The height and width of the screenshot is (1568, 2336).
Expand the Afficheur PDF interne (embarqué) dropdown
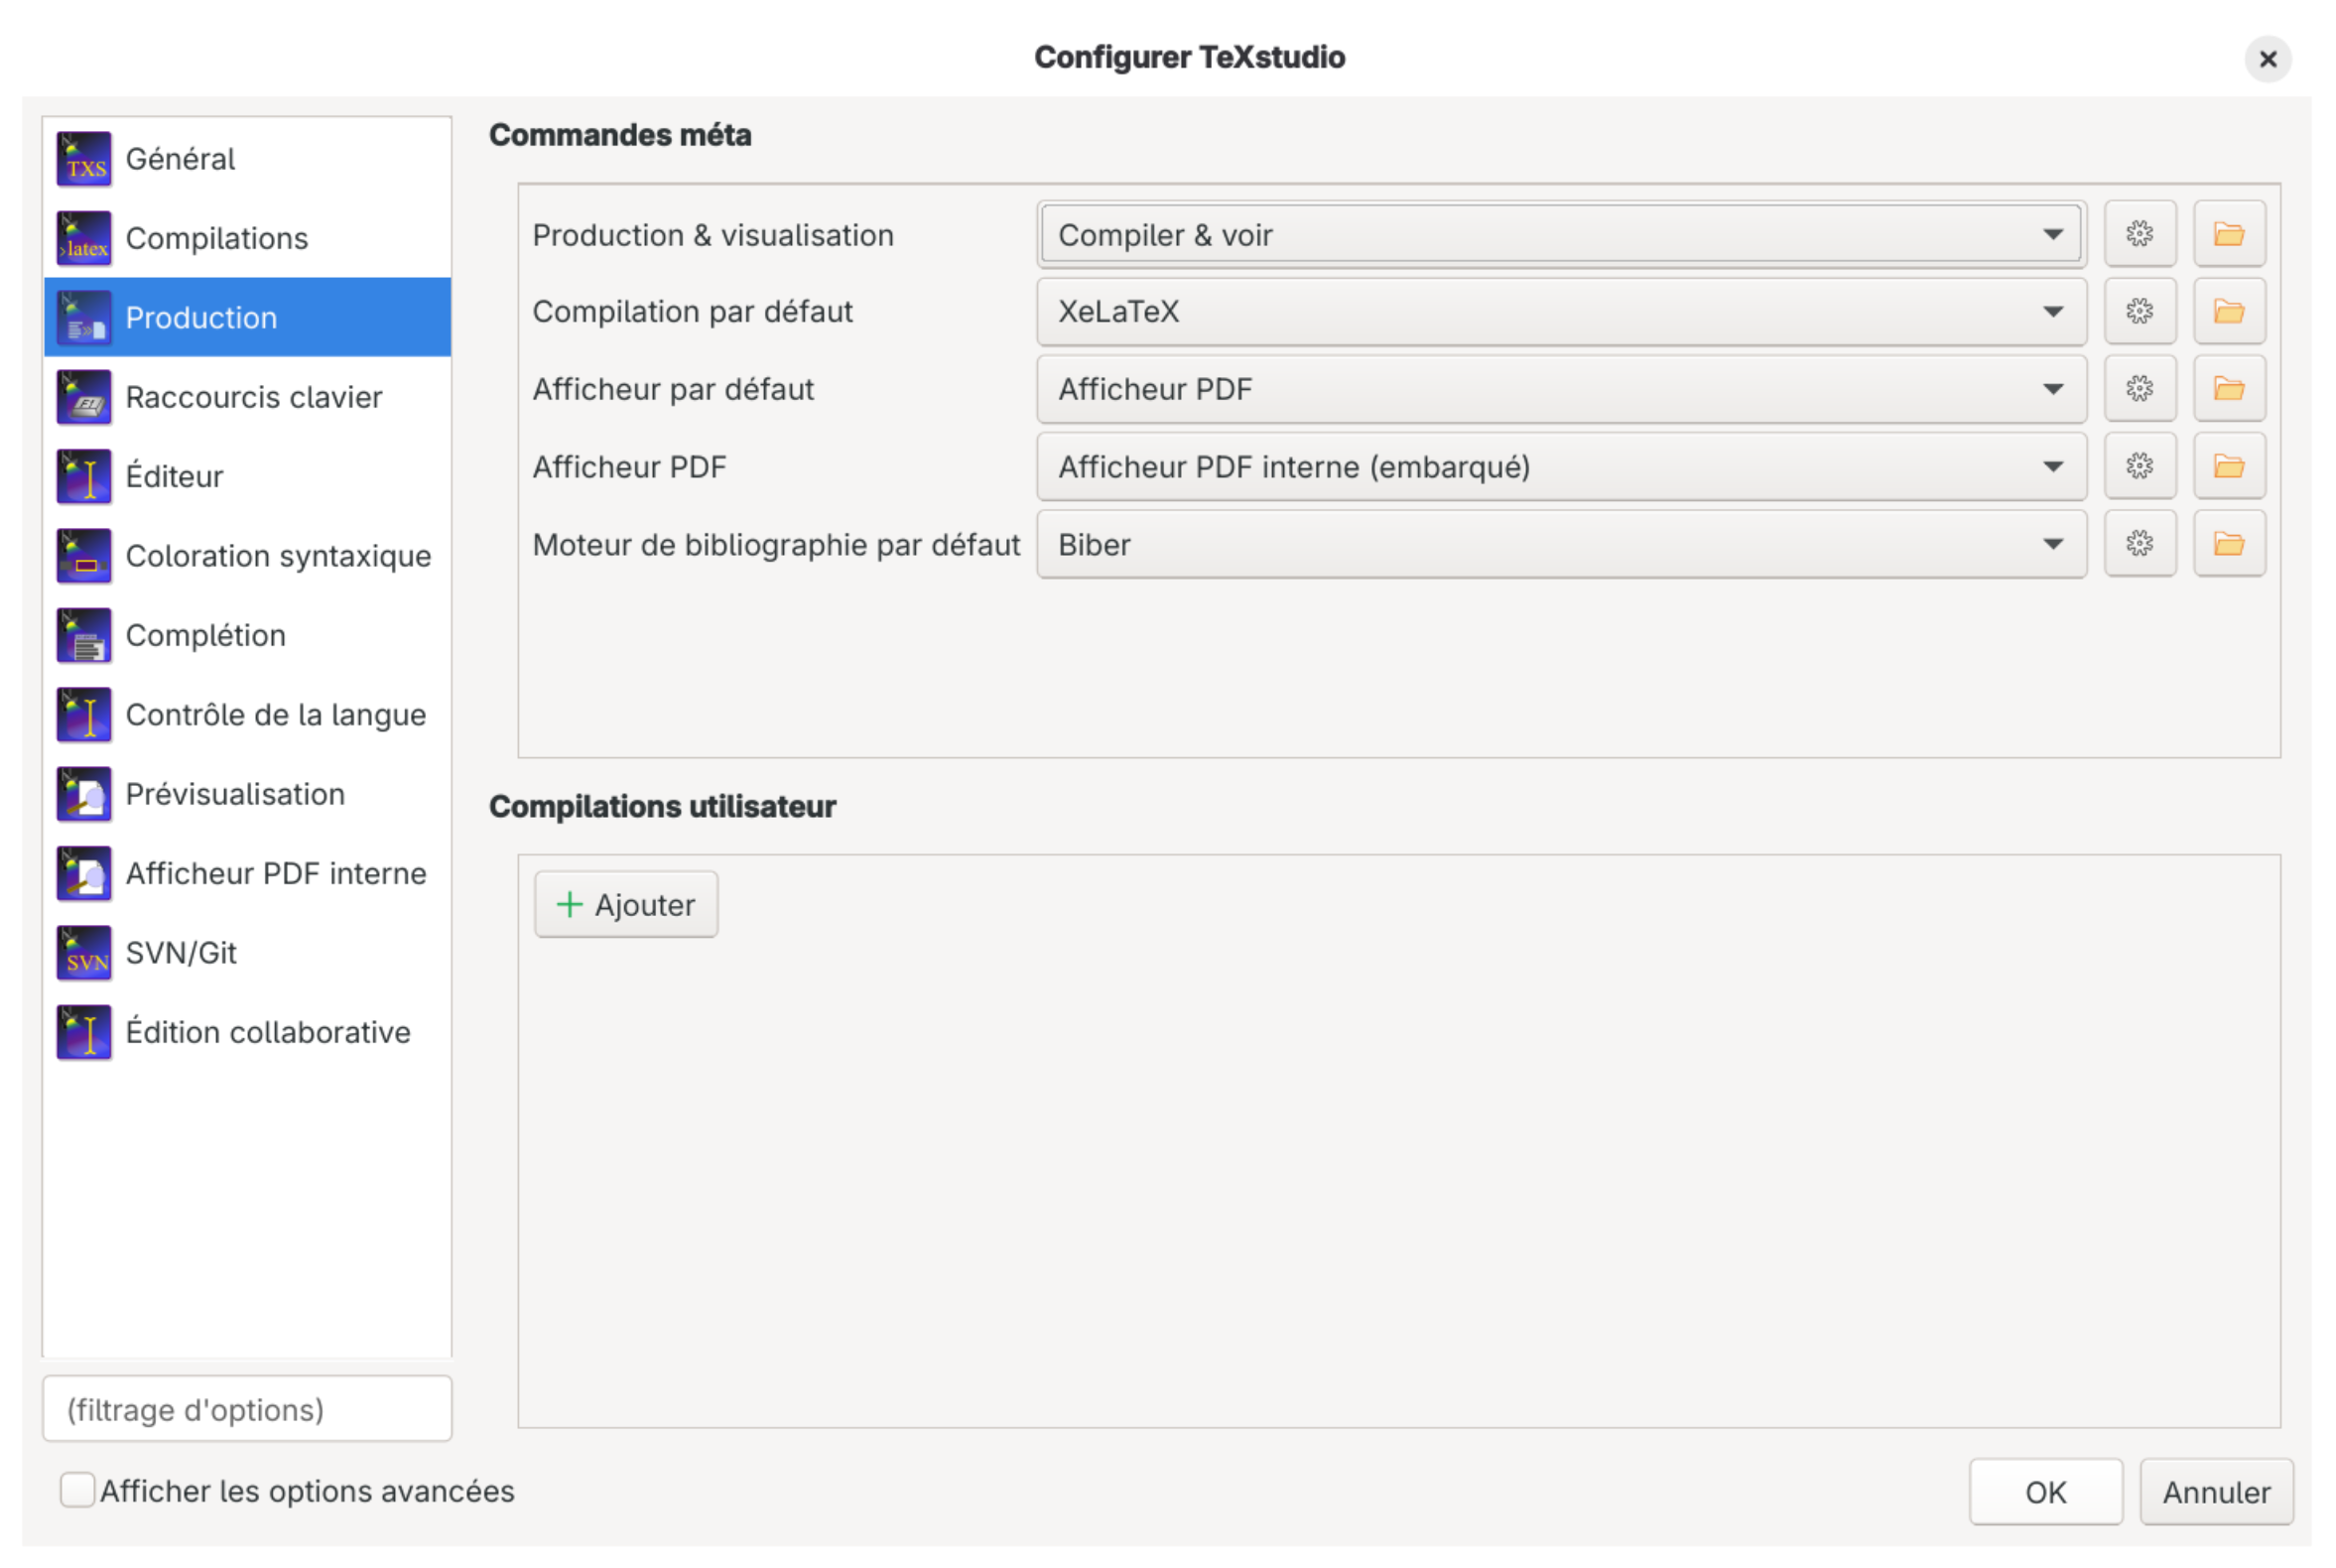pyautogui.click(x=1561, y=467)
